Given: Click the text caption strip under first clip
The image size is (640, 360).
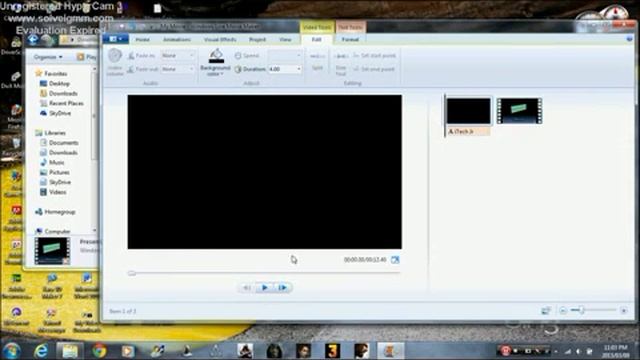Looking at the screenshot, I should 468,131.
